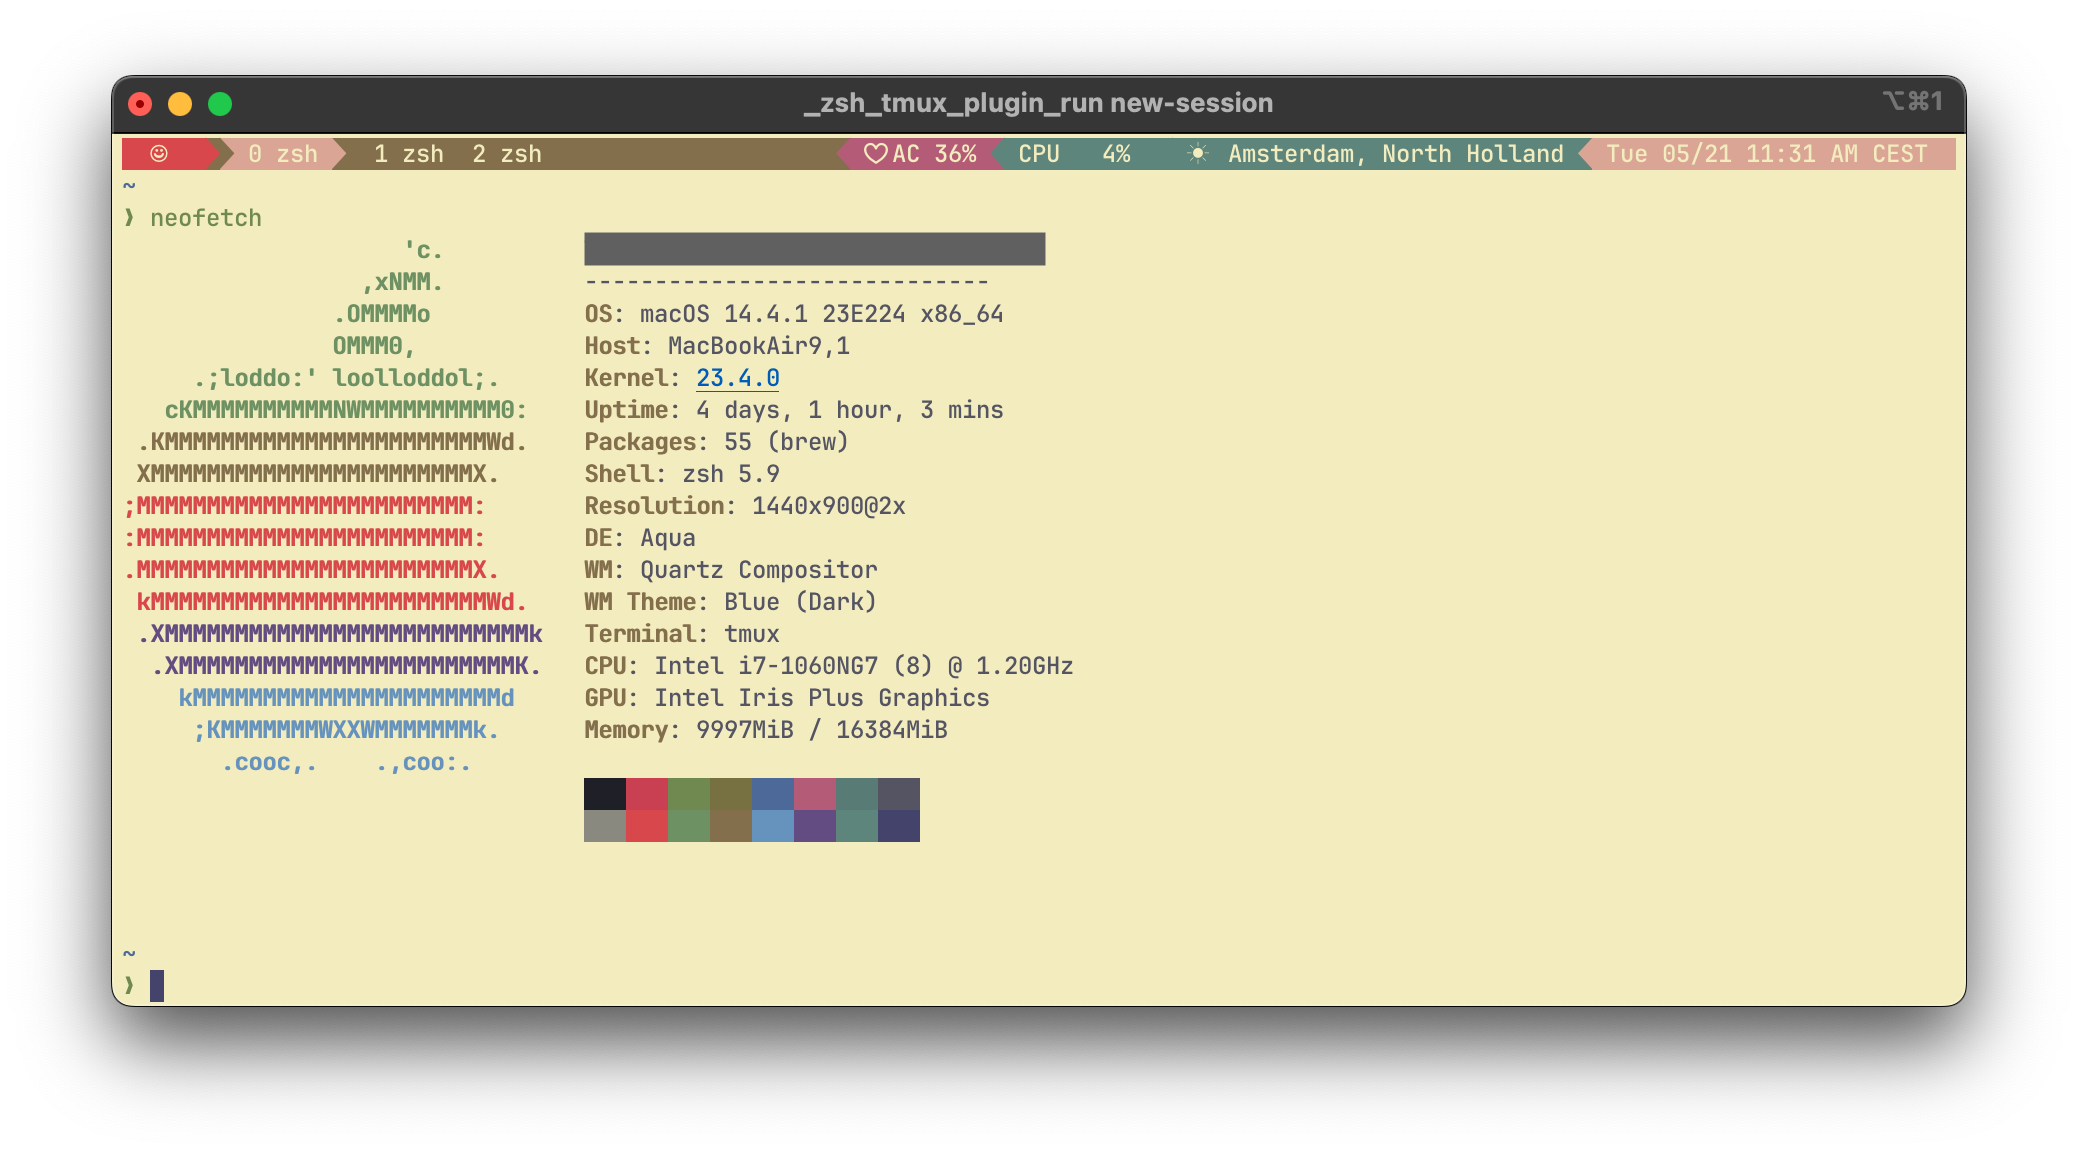Click the green zoom window button
Image resolution: width=2078 pixels, height=1154 pixels.
click(220, 104)
